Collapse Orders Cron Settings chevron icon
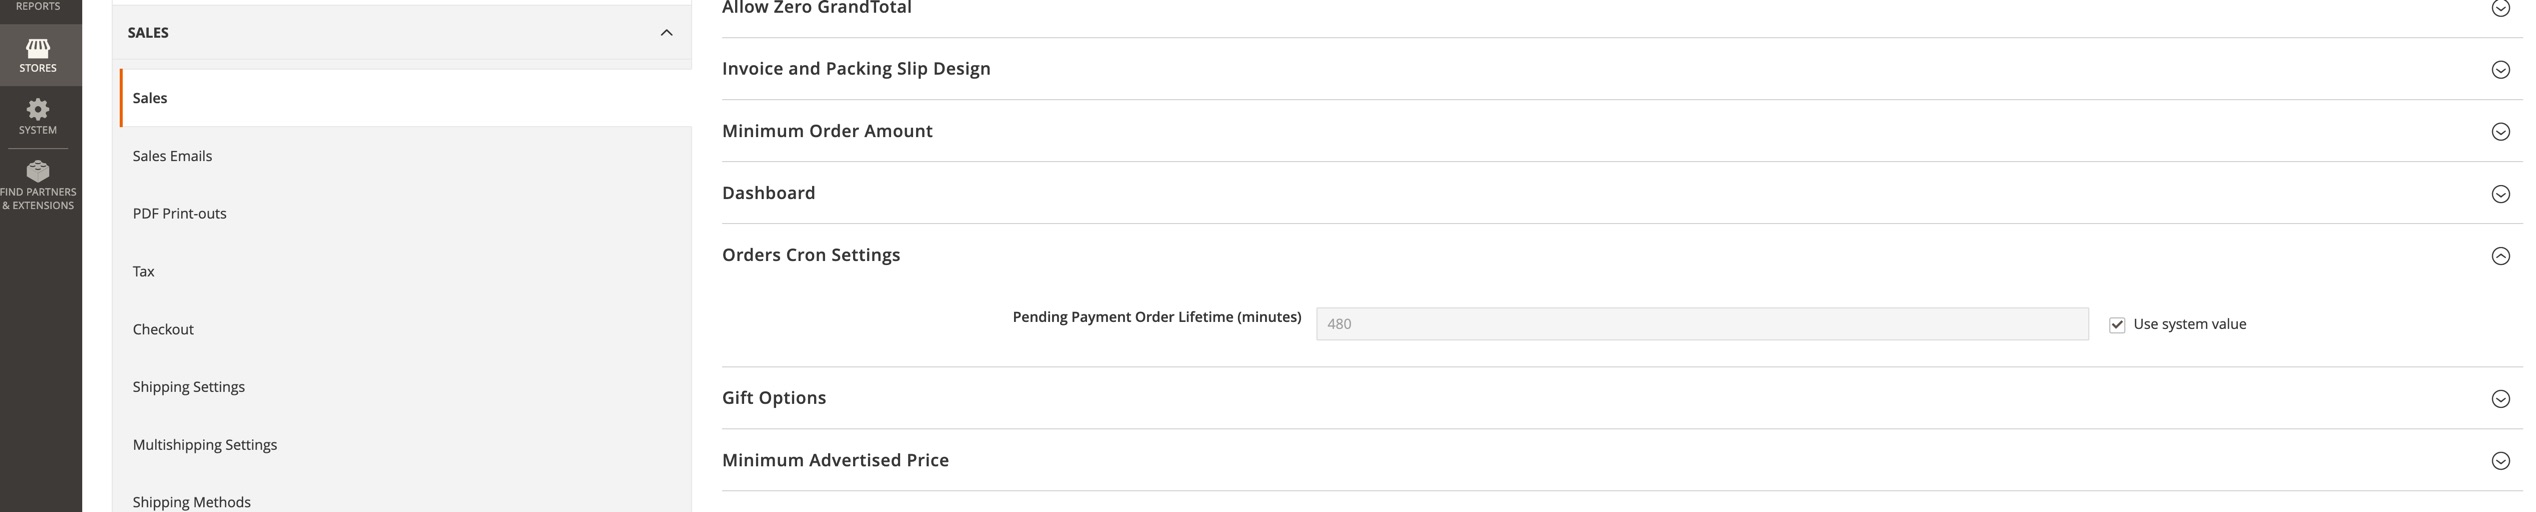The width and height of the screenshot is (2536, 512). tap(2499, 255)
